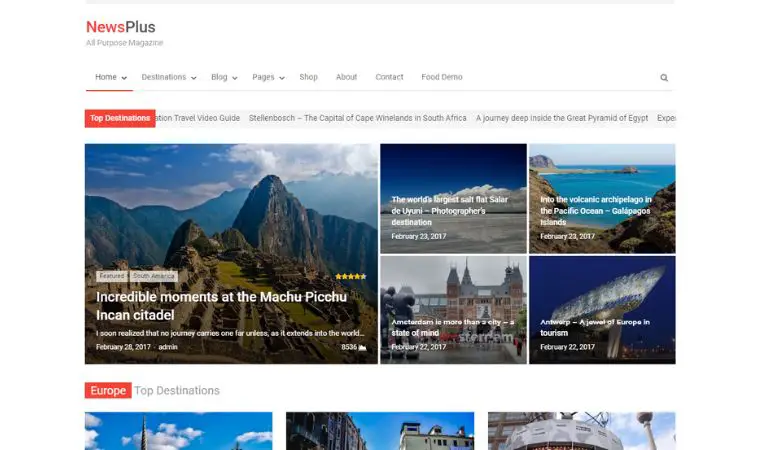
Task: Open the Great Pyramid of Egypt ticker headline
Action: tap(562, 118)
